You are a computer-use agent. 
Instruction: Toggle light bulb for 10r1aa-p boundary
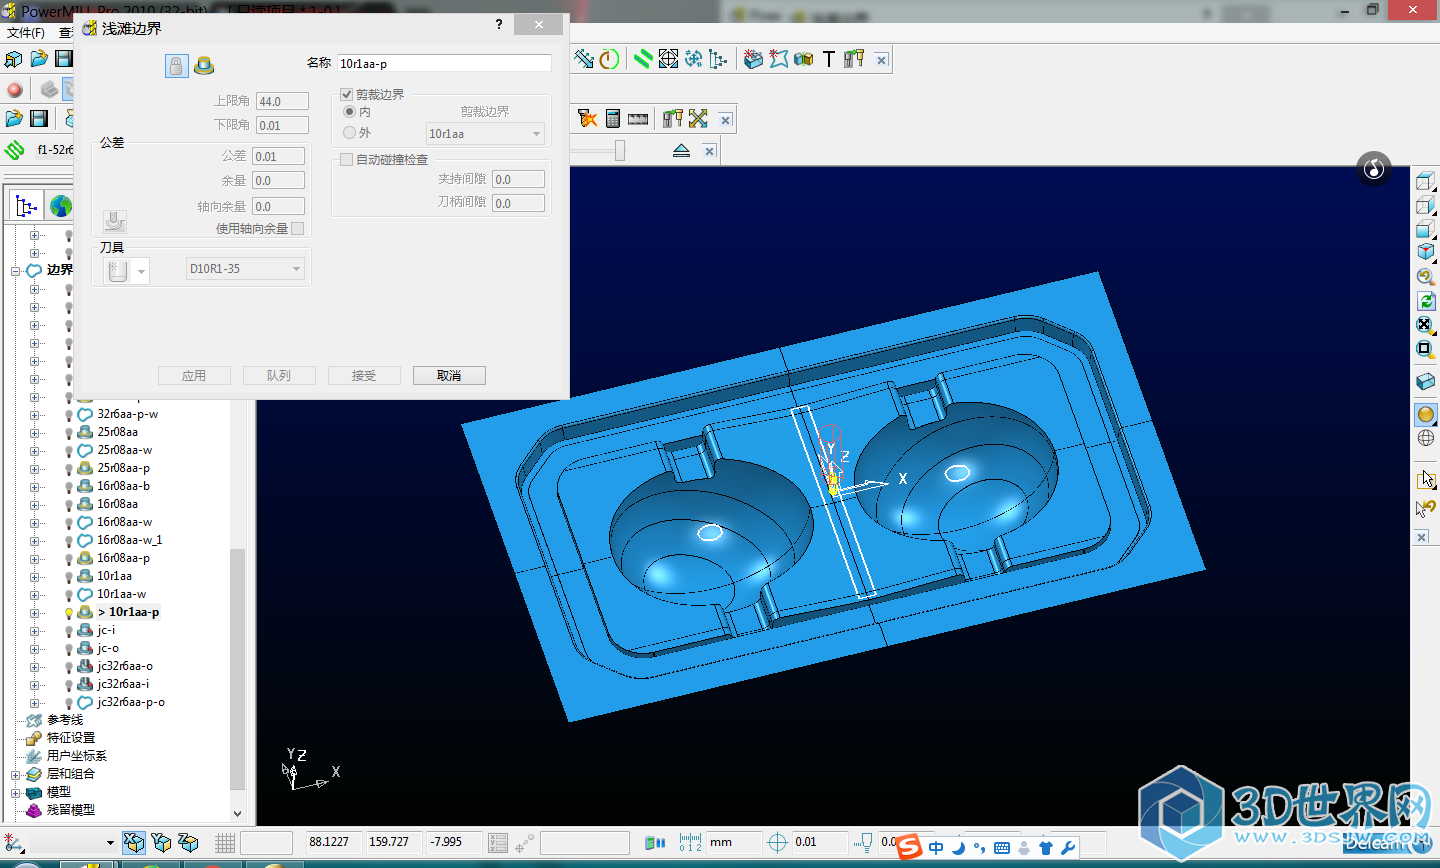click(x=69, y=612)
